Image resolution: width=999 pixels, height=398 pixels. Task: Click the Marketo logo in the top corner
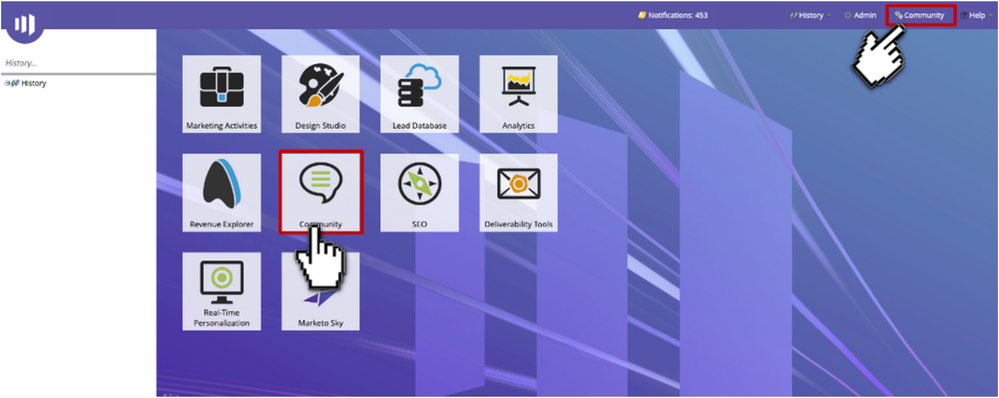[x=25, y=24]
